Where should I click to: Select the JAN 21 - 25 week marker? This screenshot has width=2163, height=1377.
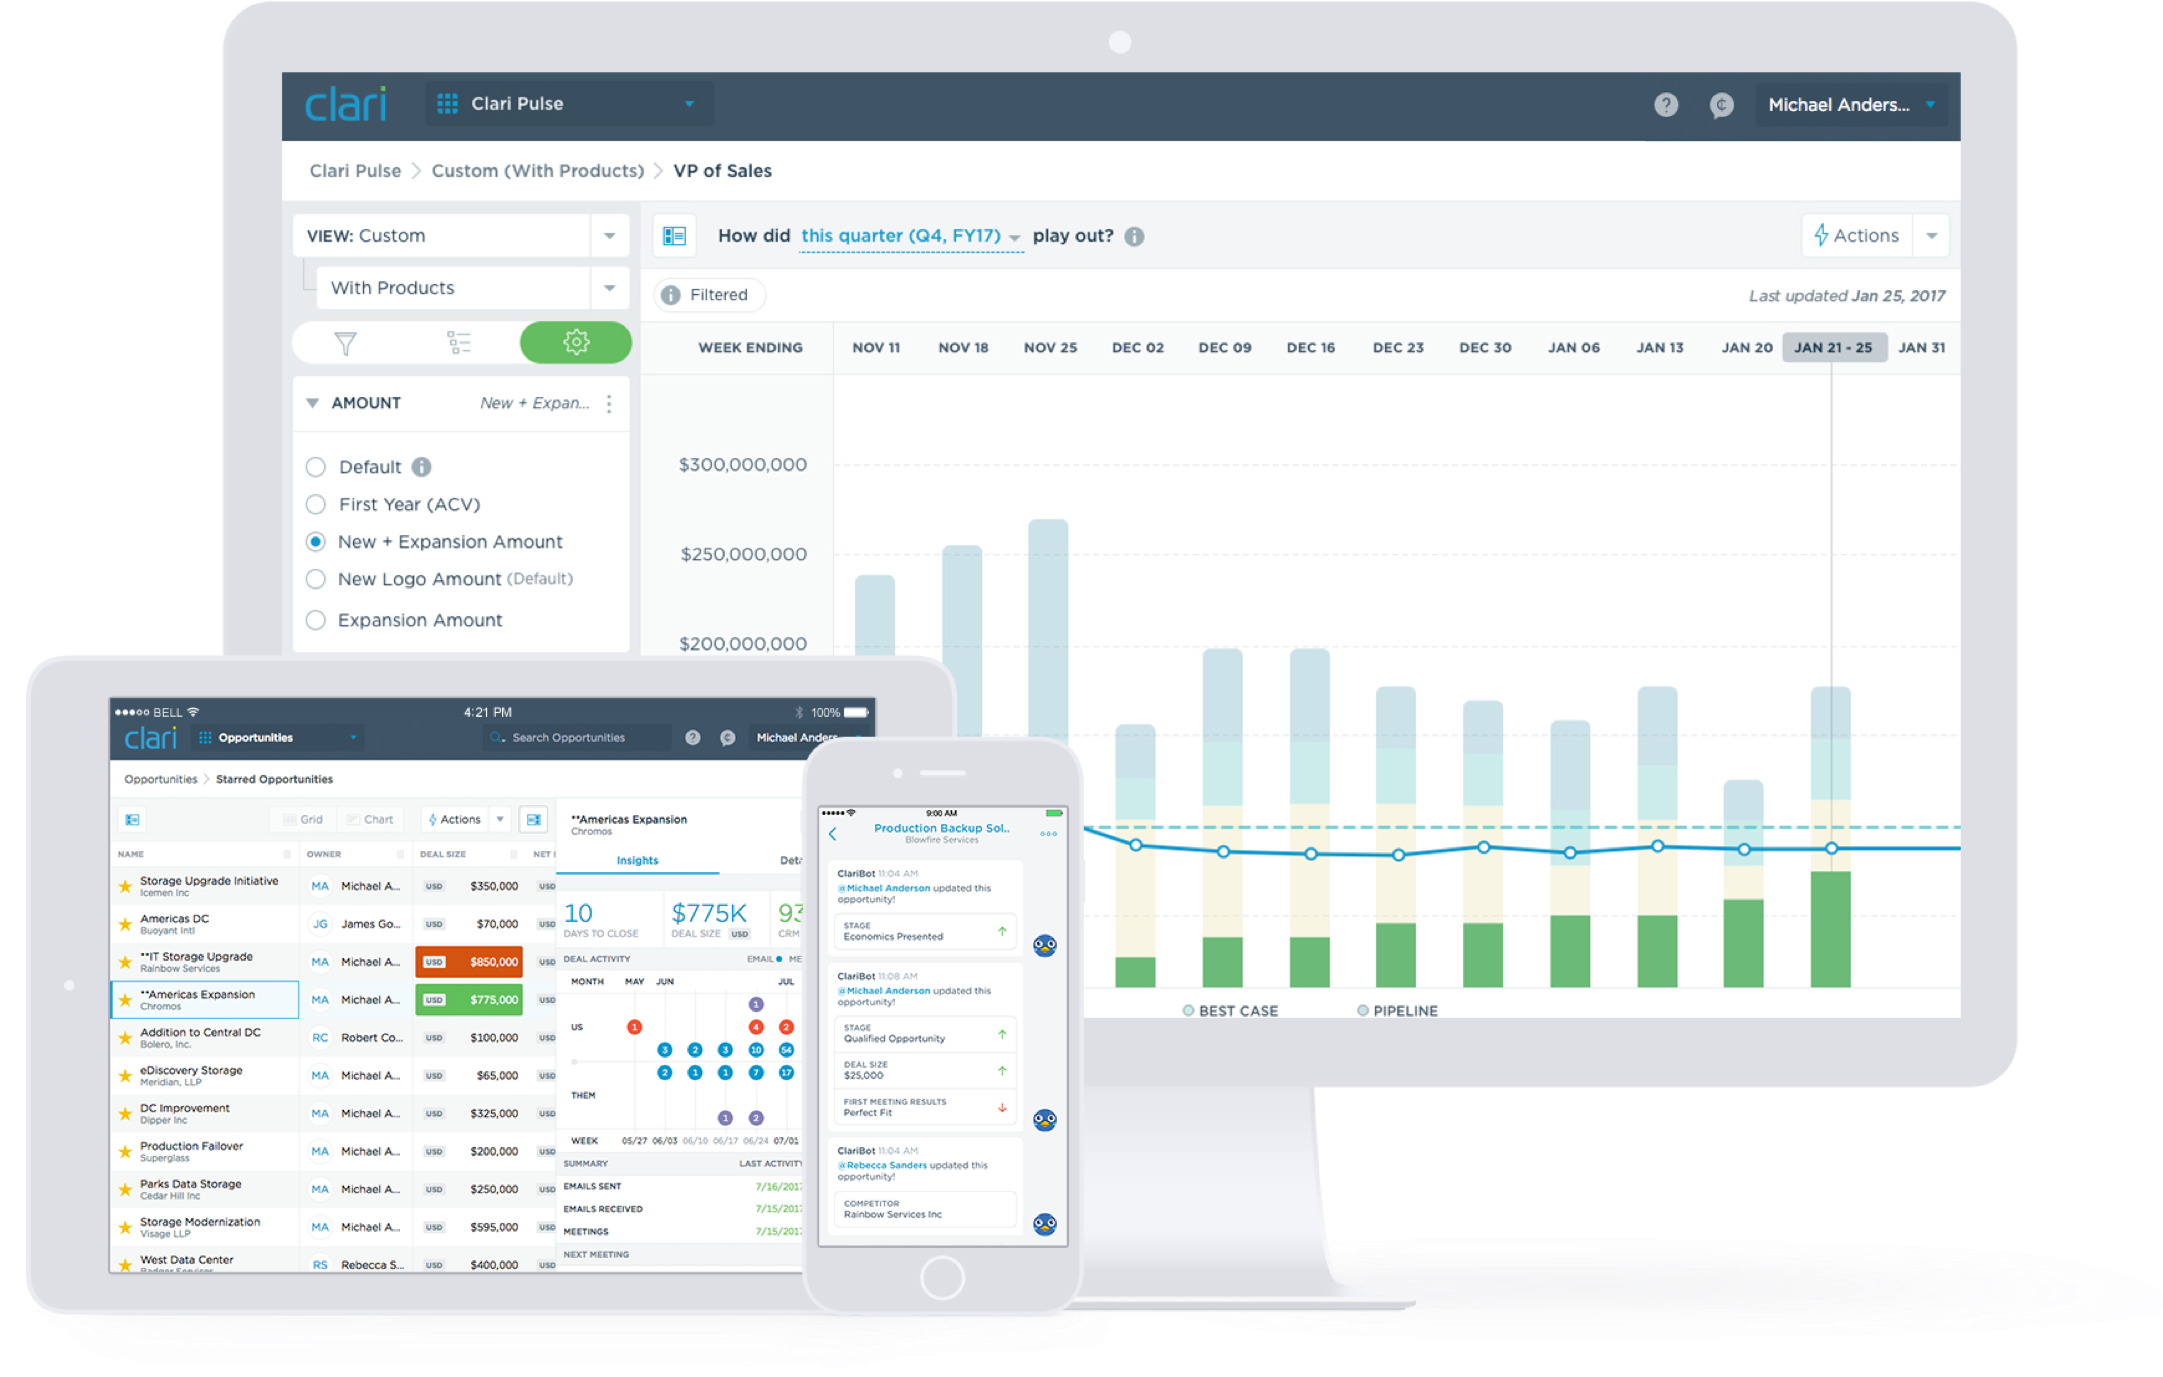1833,348
